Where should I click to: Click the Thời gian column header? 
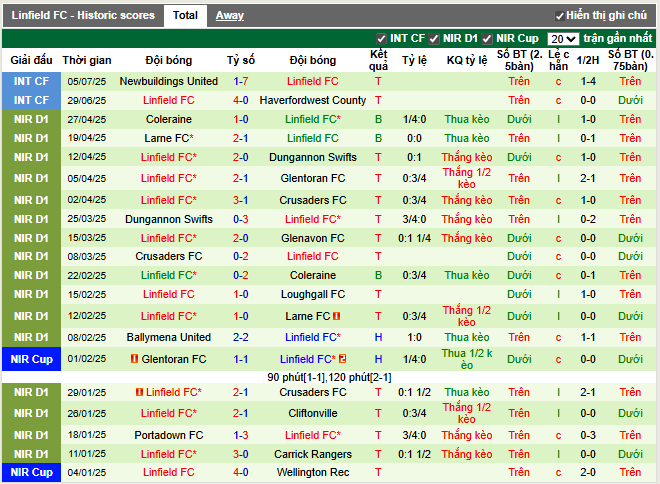tap(87, 60)
